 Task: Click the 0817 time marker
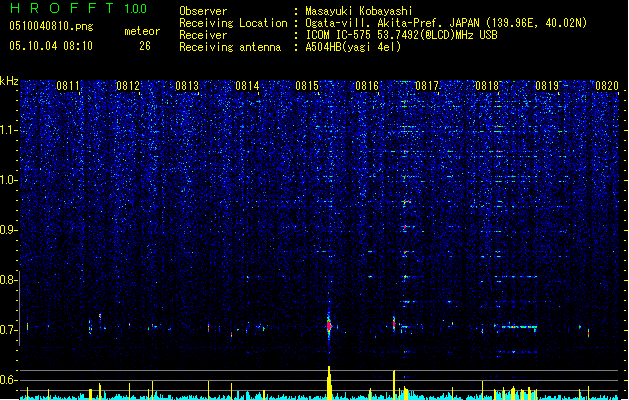click(427, 86)
